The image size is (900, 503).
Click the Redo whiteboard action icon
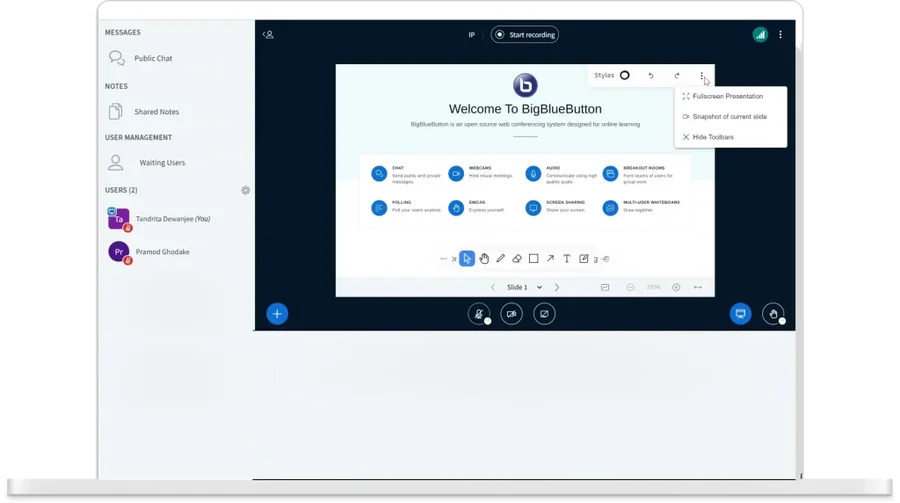click(x=677, y=75)
